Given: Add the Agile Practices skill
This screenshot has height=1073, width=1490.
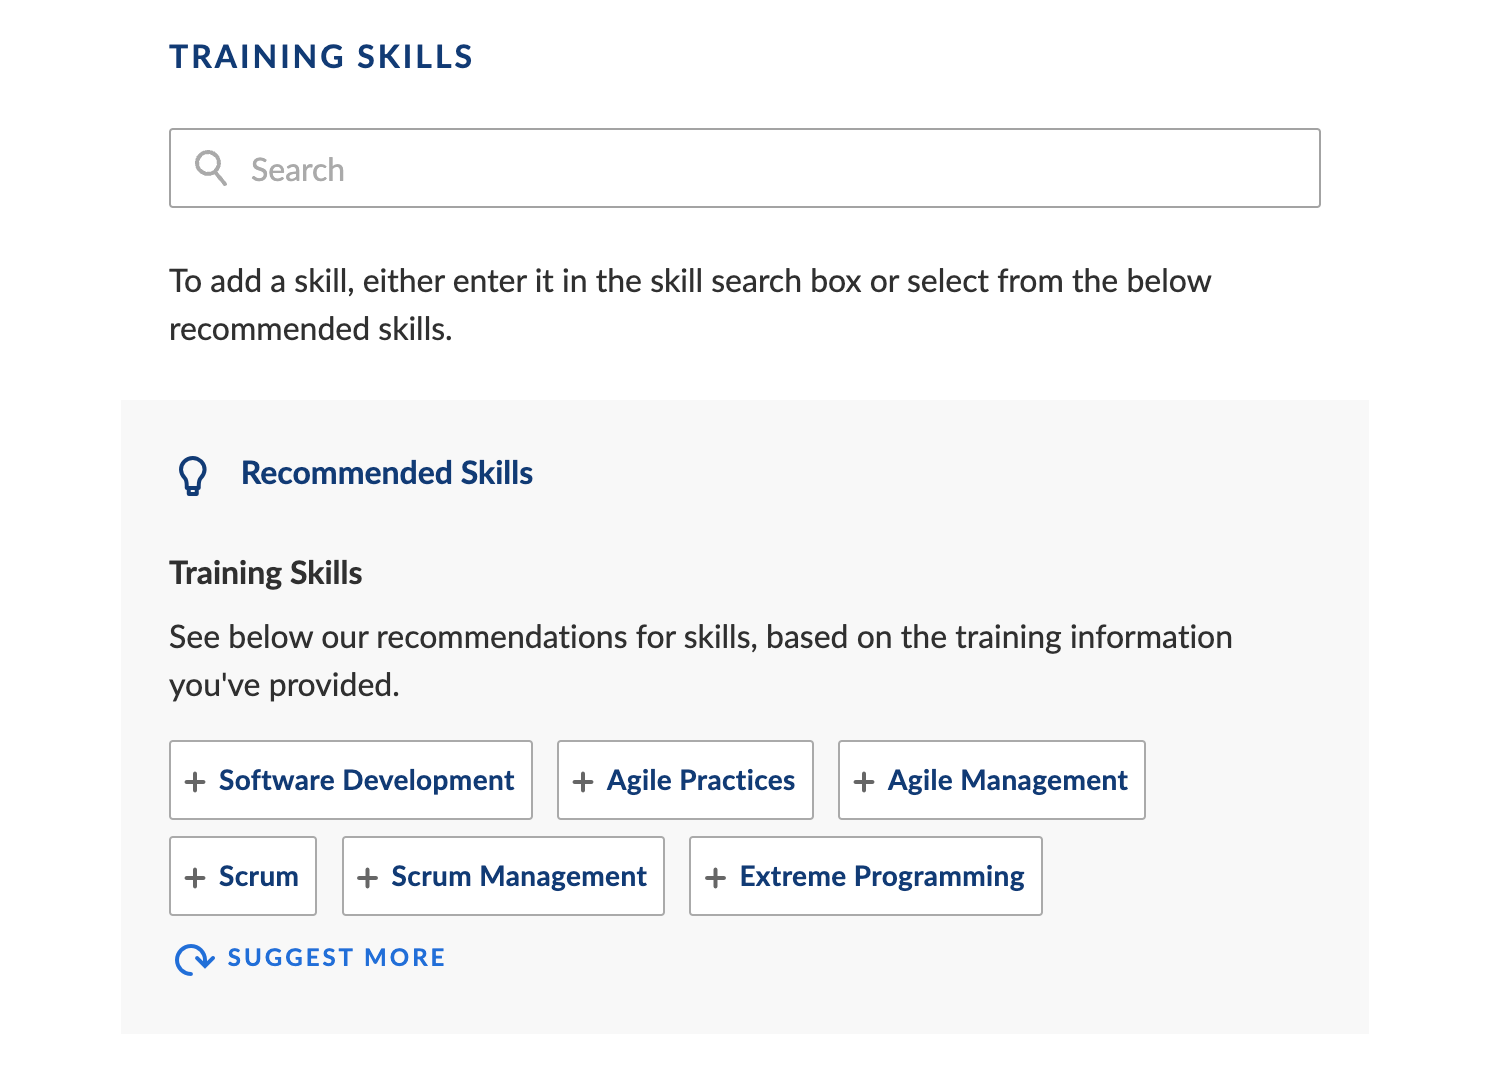Looking at the screenshot, I should coord(685,780).
